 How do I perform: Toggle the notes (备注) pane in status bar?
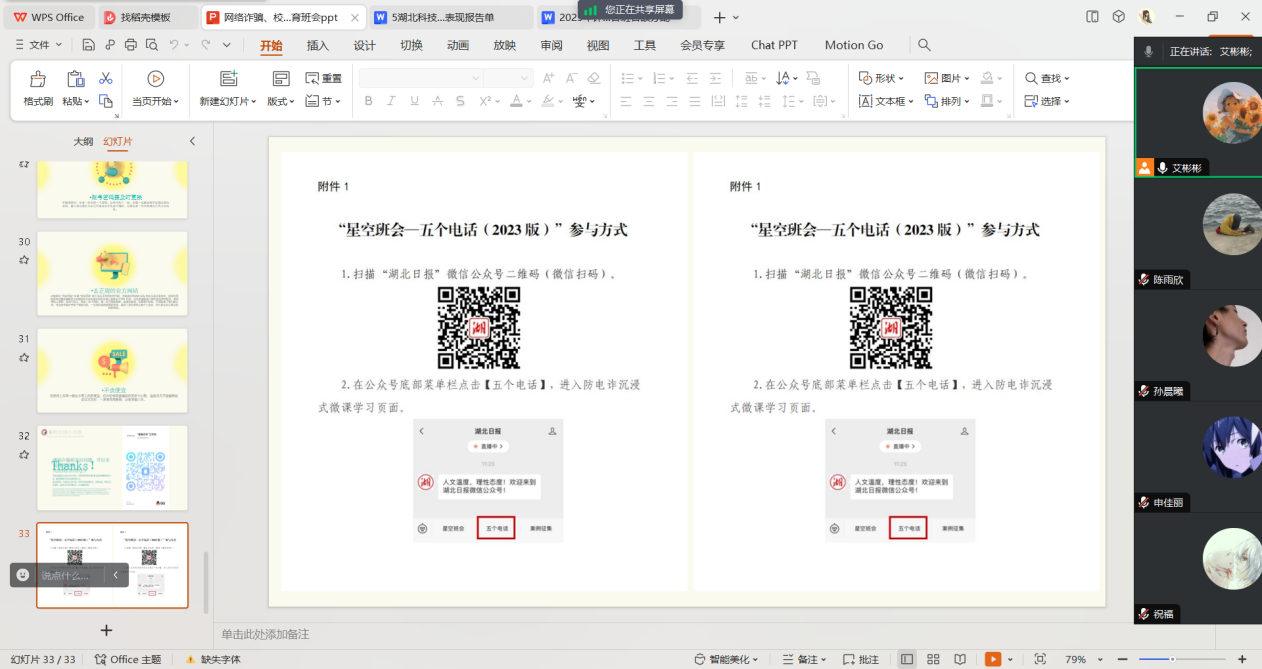(x=808, y=659)
